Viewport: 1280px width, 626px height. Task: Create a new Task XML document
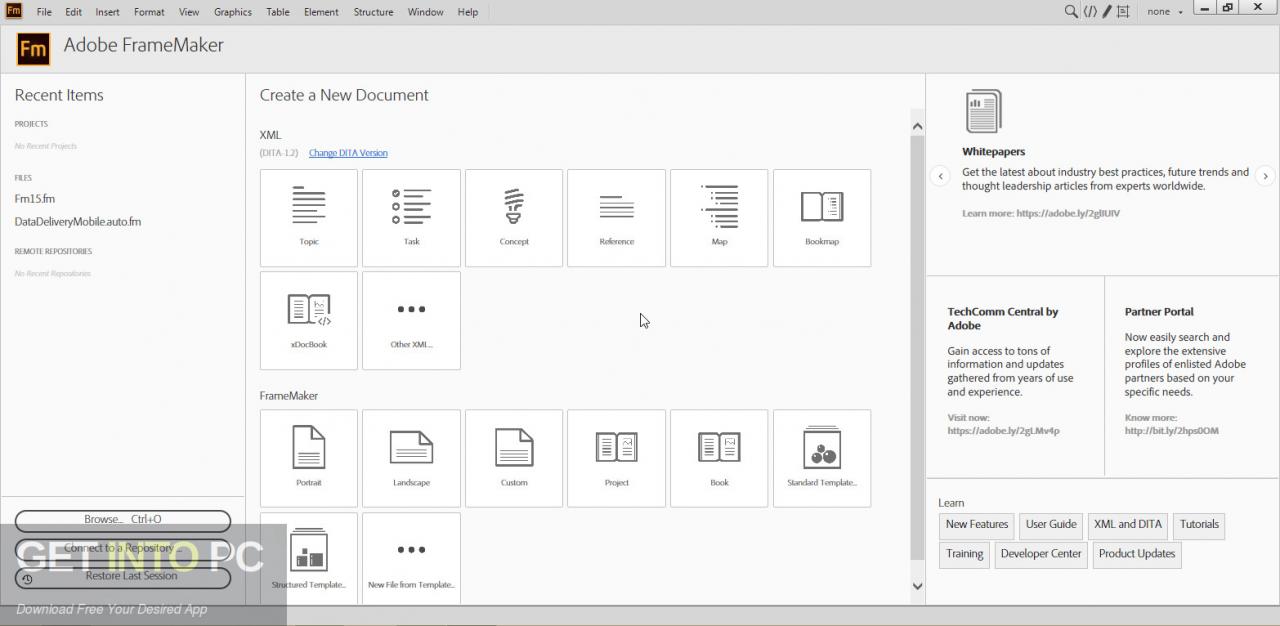(411, 218)
